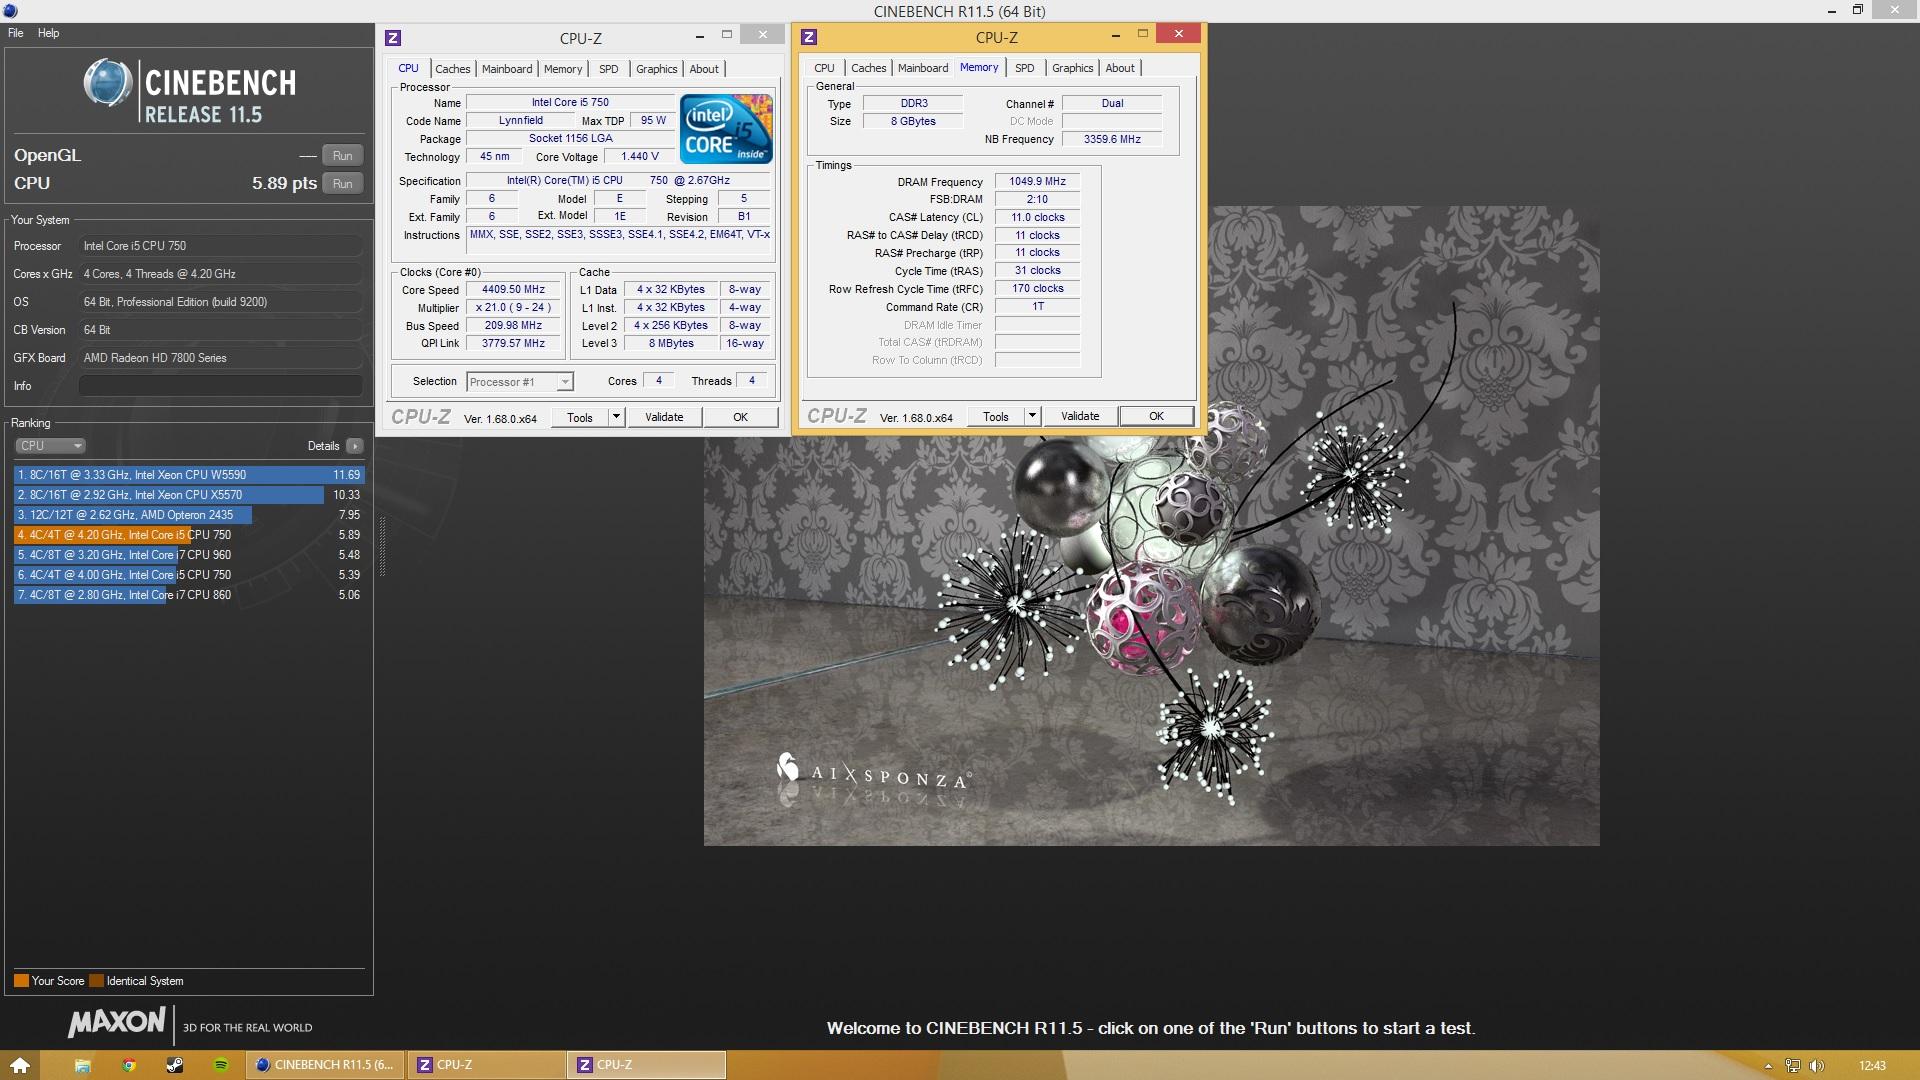Viewport: 1920px width, 1080px height.
Task: Click Tools button in left CPU-Z window
Action: tap(580, 418)
